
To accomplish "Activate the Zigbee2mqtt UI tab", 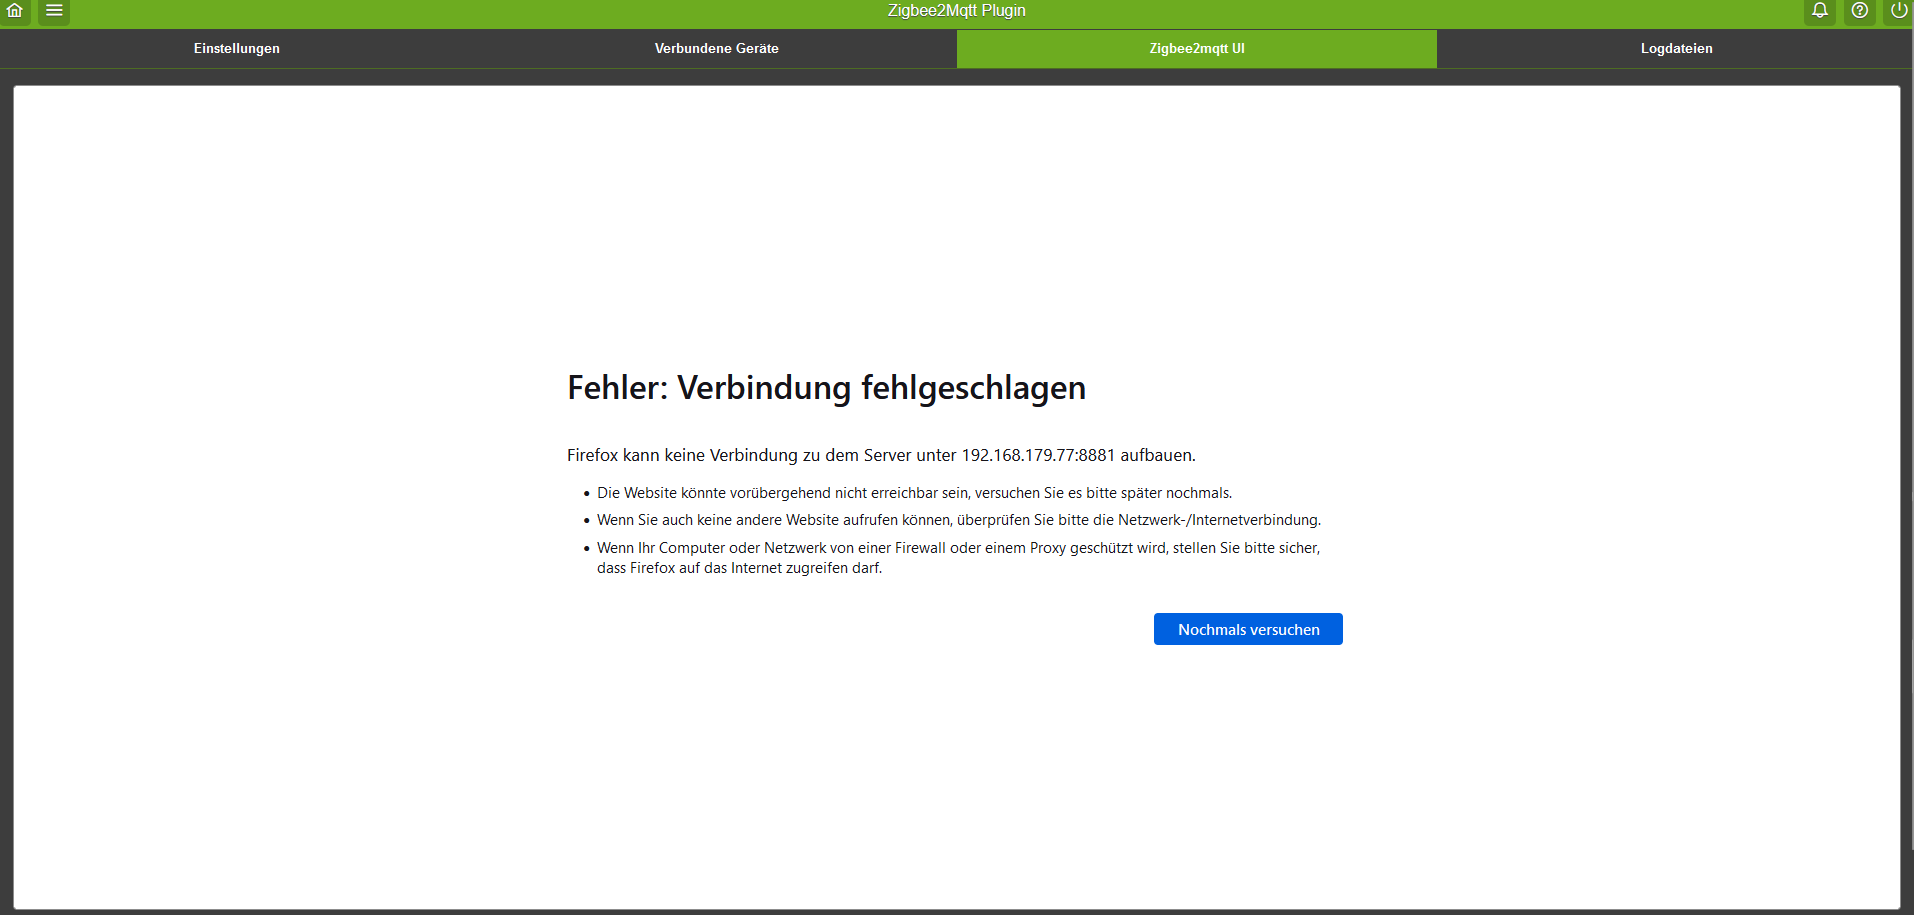I will (x=1196, y=48).
